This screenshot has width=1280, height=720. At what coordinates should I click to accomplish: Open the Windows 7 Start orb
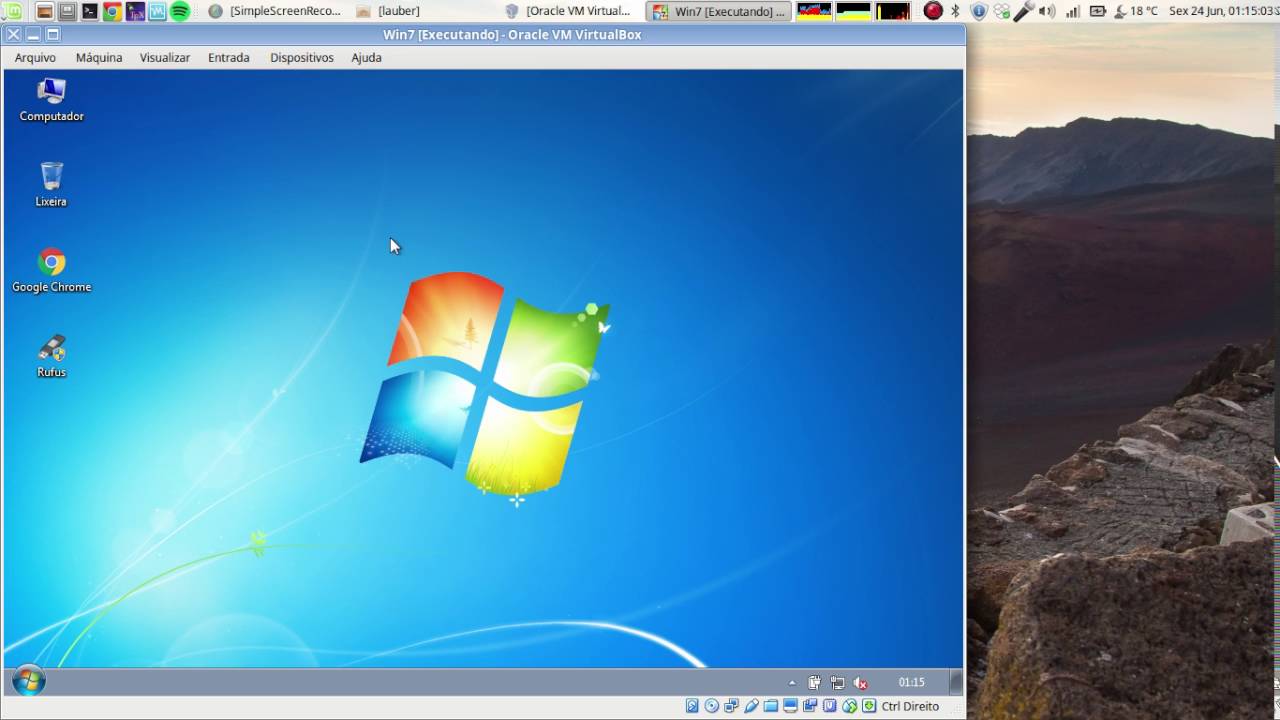click(29, 682)
